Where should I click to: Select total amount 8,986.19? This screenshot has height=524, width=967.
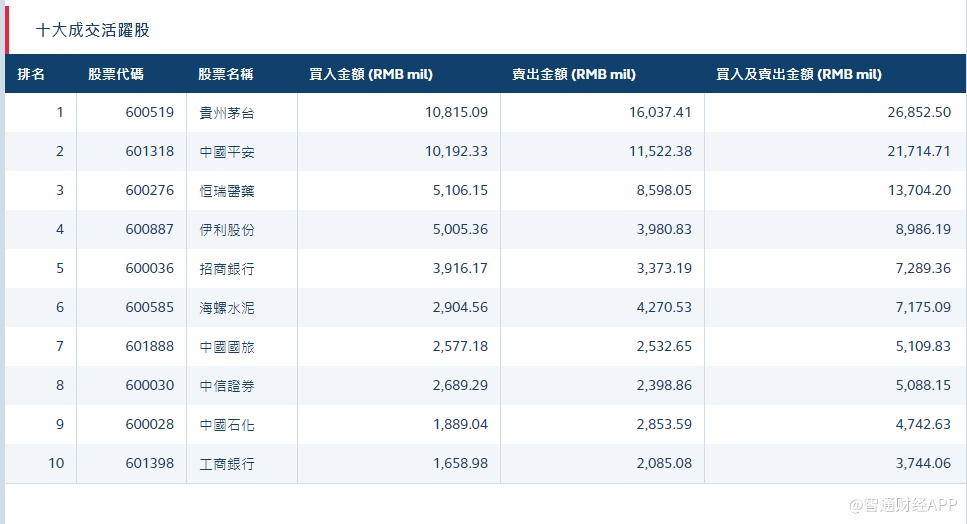(x=923, y=229)
